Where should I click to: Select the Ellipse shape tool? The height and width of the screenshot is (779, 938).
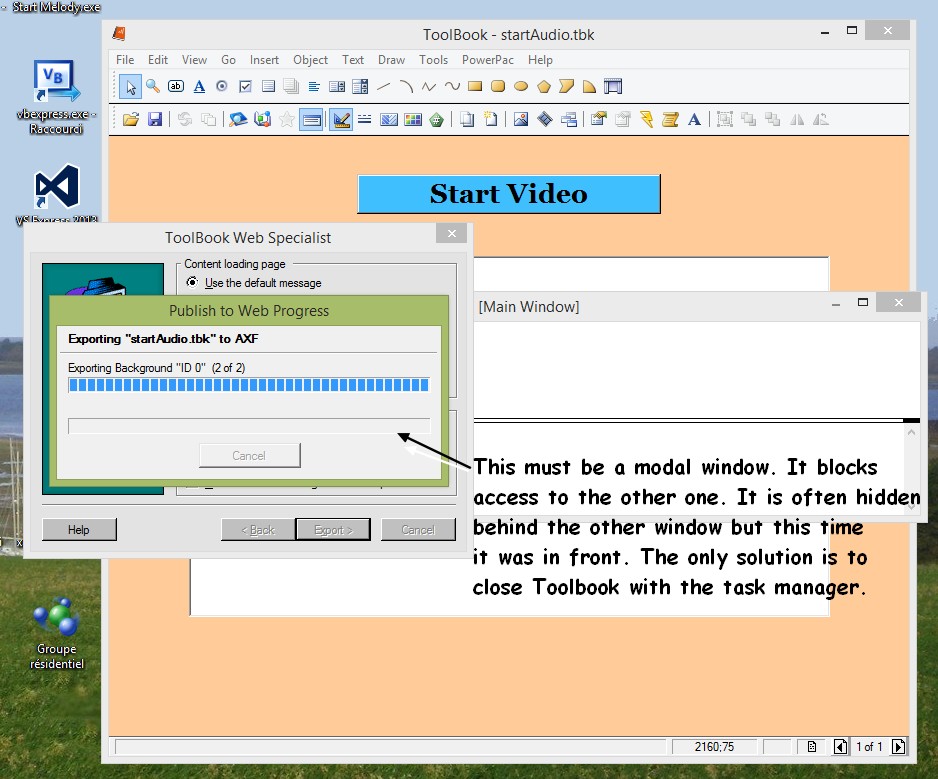pos(521,86)
